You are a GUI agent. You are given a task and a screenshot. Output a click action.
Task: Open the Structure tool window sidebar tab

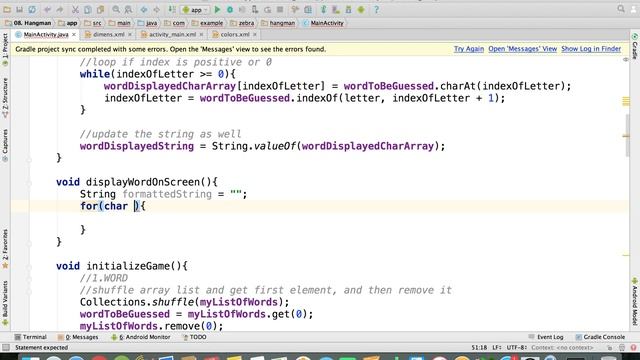5,98
